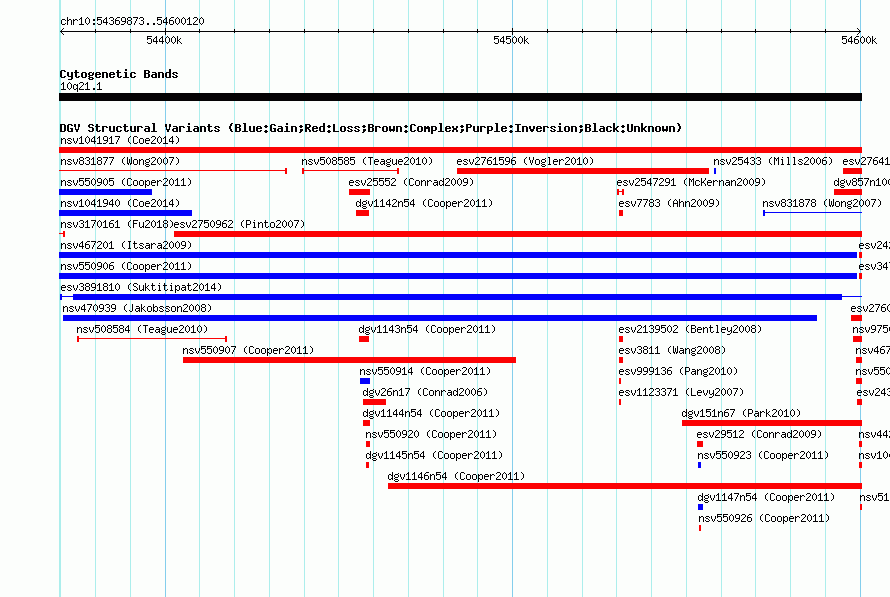Image resolution: width=890 pixels, height=597 pixels.
Task: Open nsv508585 (Teague2010) variant
Action: (367, 161)
